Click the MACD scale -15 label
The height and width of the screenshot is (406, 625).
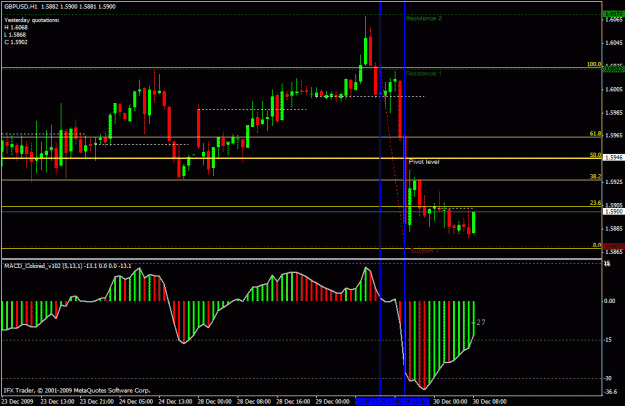pos(608,340)
